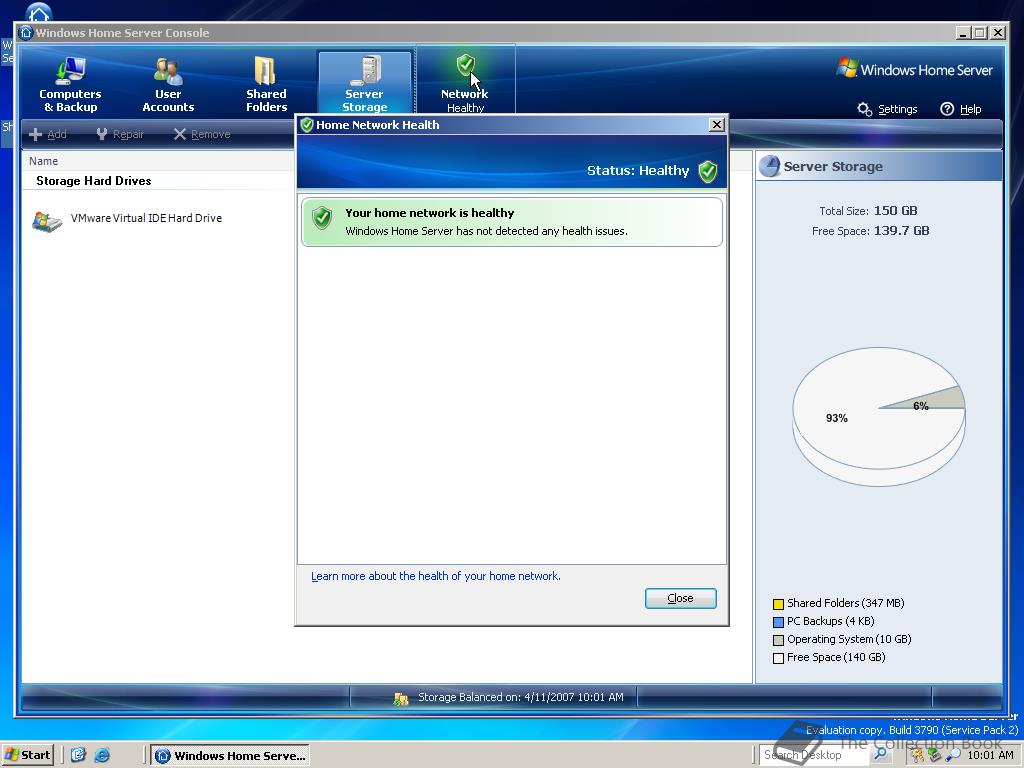
Task: Open the Windows Start button
Action: pos(27,755)
